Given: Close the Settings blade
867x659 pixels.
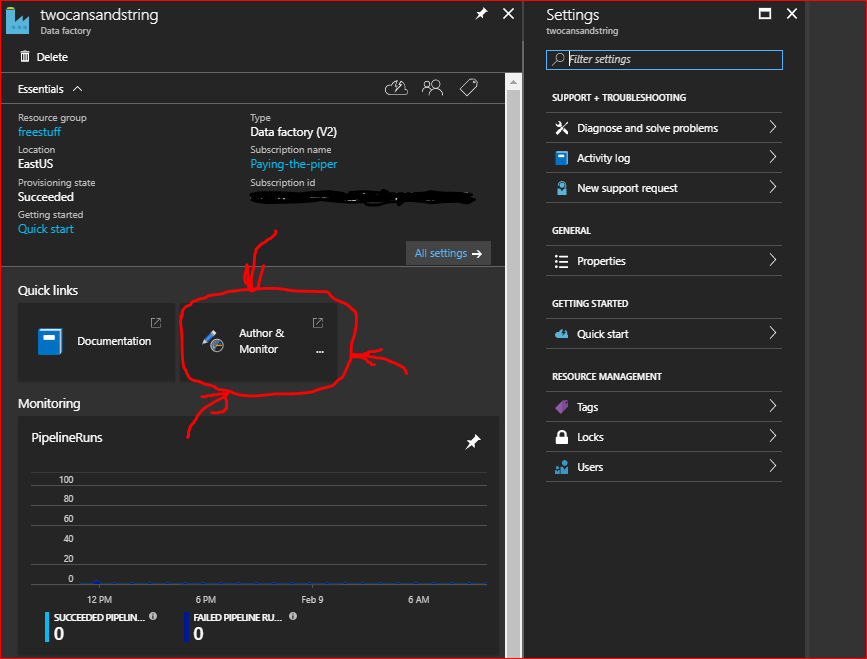Looking at the screenshot, I should point(792,14).
